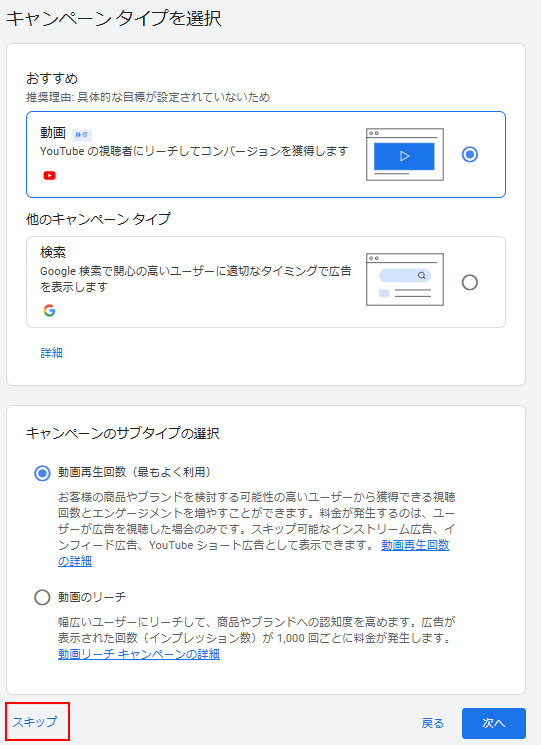Click the 検索 campaign card title
Screen dimensions: 541x745
(53, 252)
